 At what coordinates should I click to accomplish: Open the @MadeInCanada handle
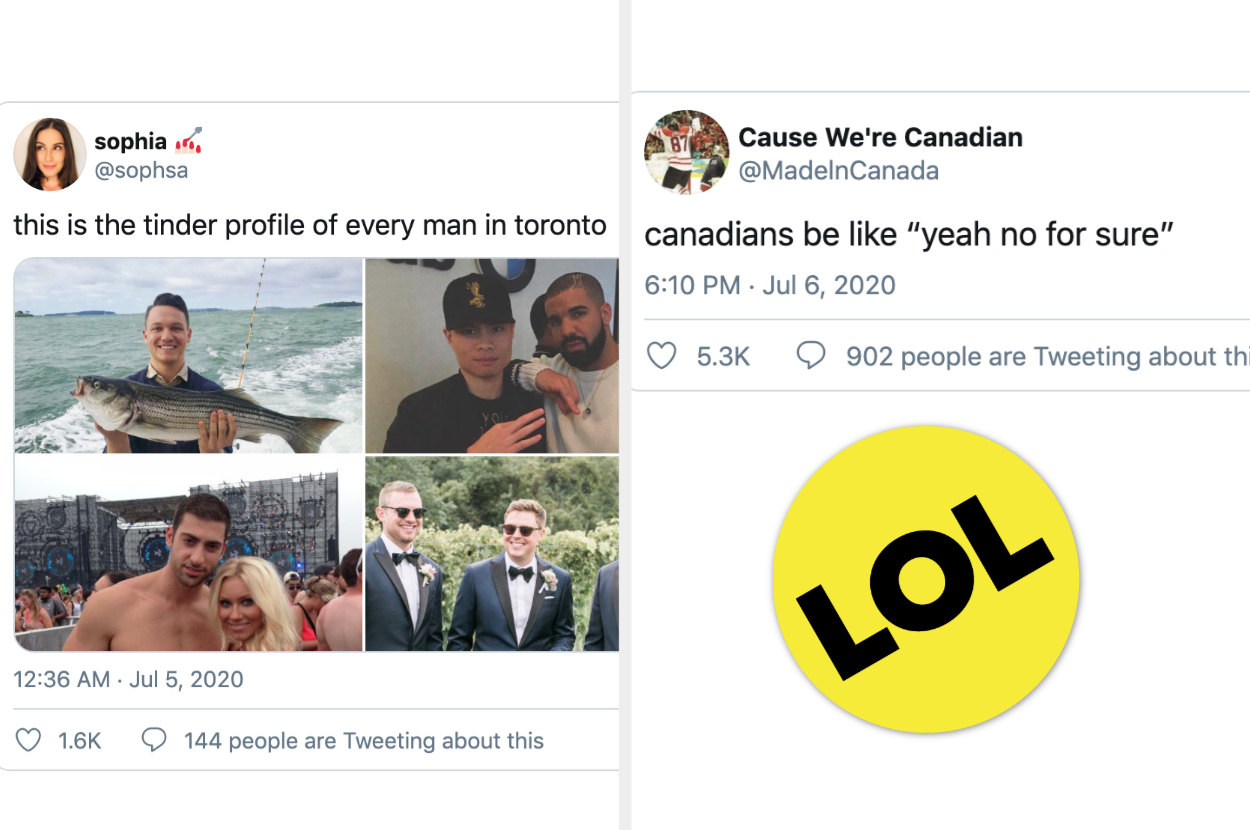pos(838,171)
